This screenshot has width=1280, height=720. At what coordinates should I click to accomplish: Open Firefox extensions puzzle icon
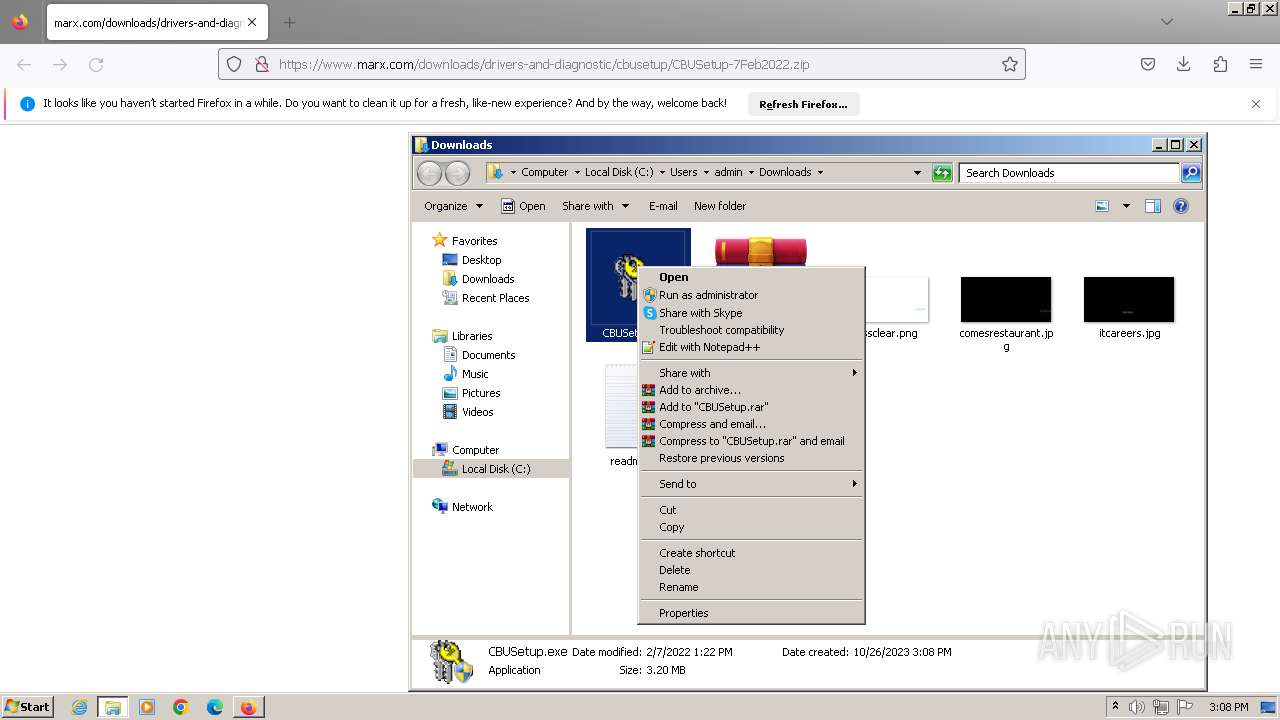tap(1220, 64)
